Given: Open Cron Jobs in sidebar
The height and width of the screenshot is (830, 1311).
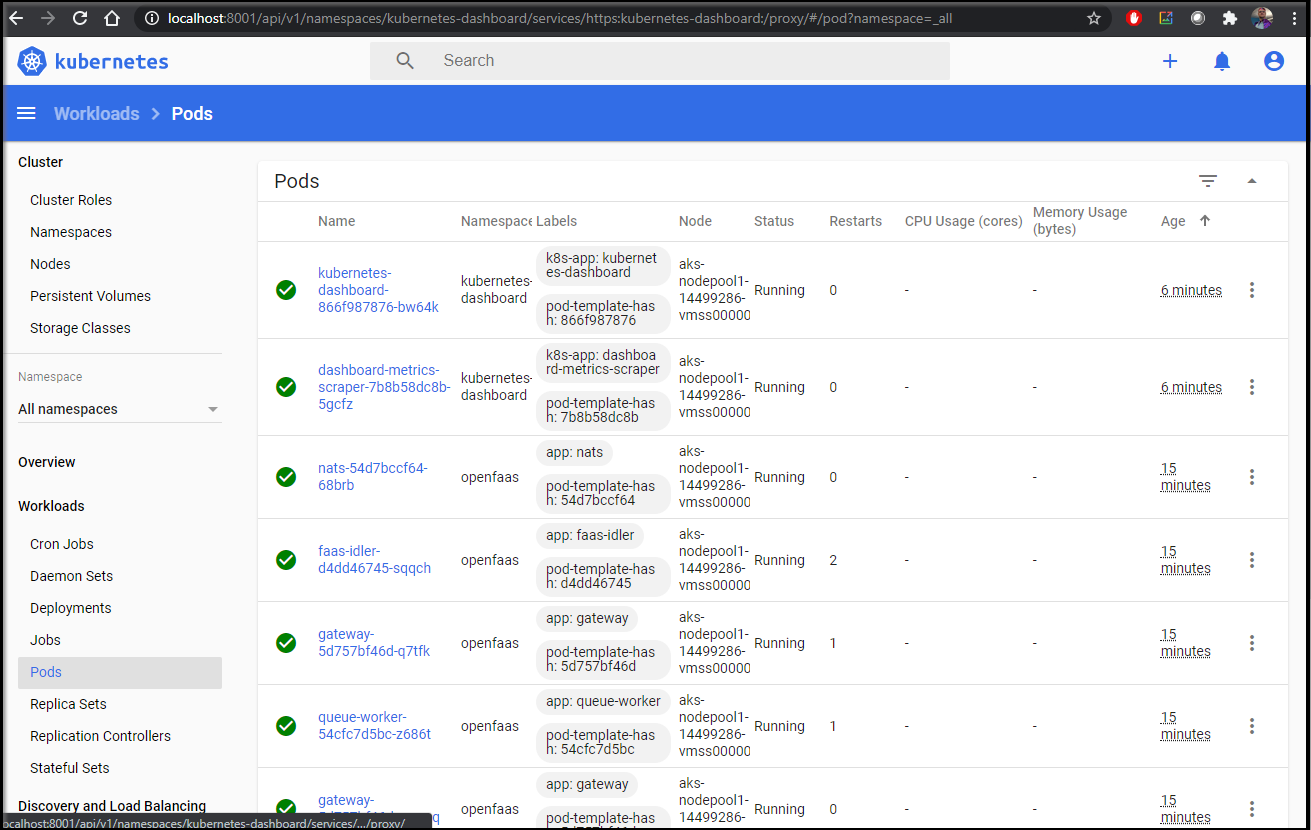Looking at the screenshot, I should pos(62,544).
